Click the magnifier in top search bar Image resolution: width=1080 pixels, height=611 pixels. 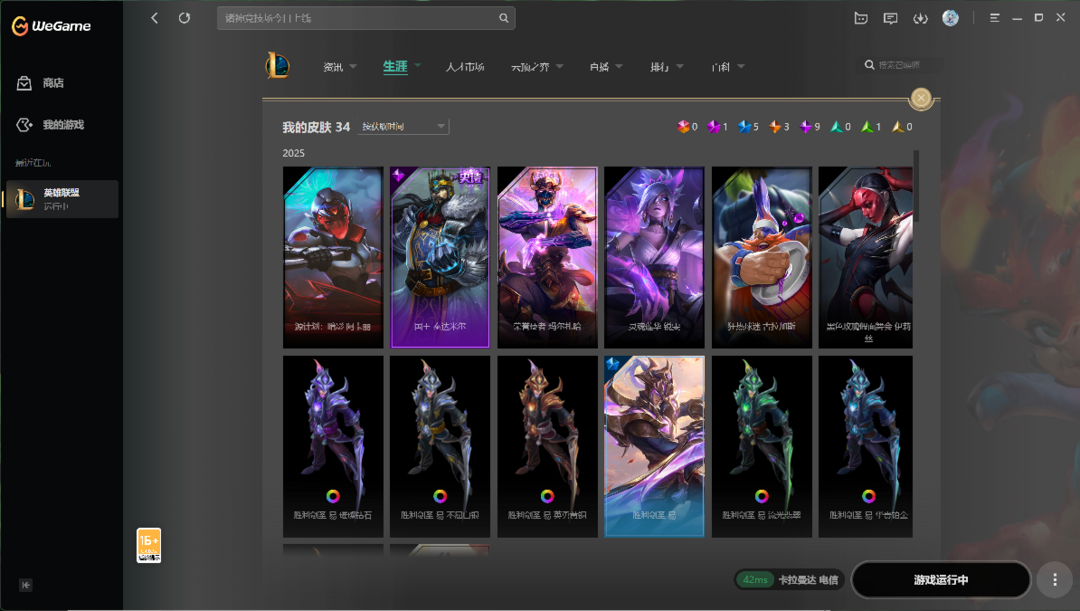[503, 18]
